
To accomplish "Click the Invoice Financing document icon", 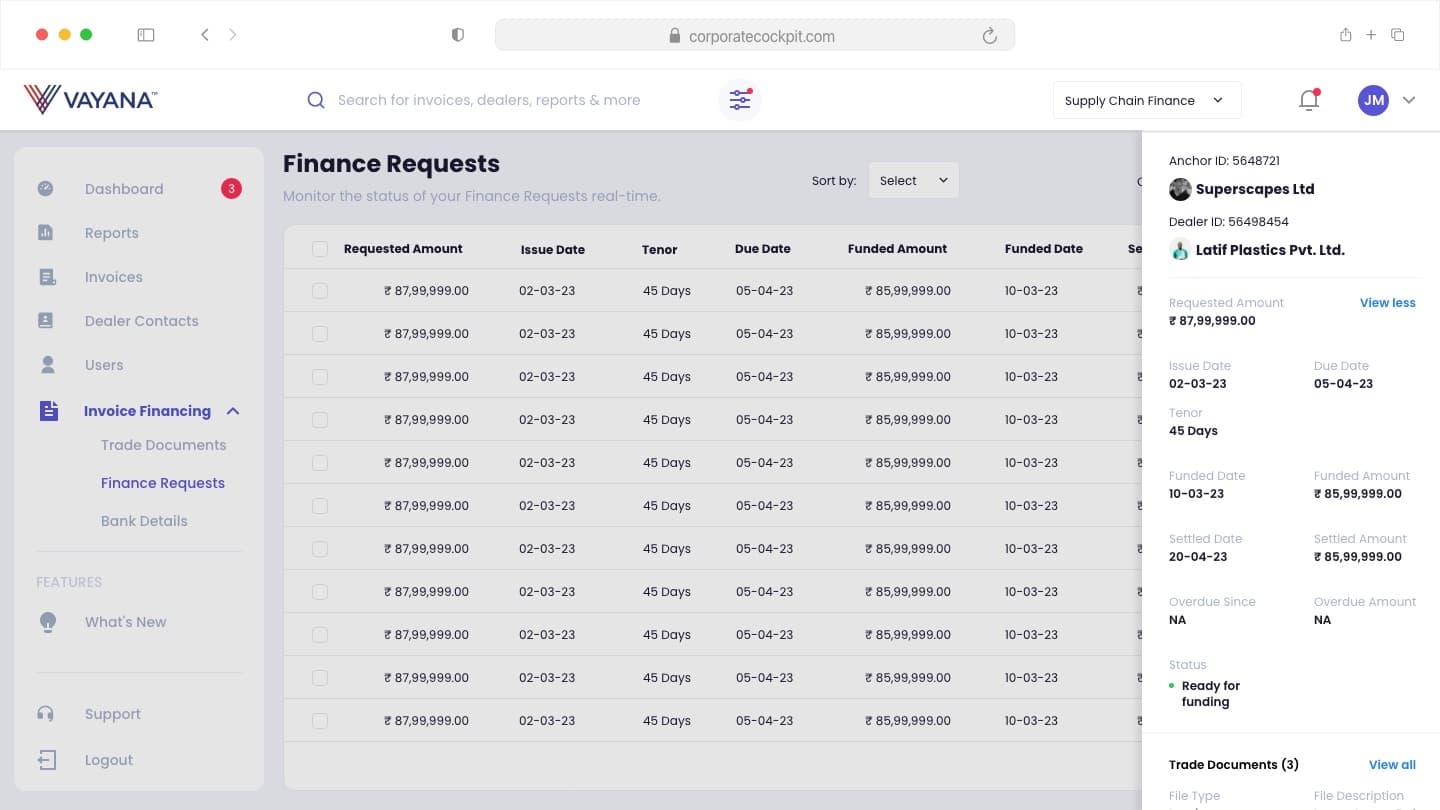I will [x=48, y=411].
